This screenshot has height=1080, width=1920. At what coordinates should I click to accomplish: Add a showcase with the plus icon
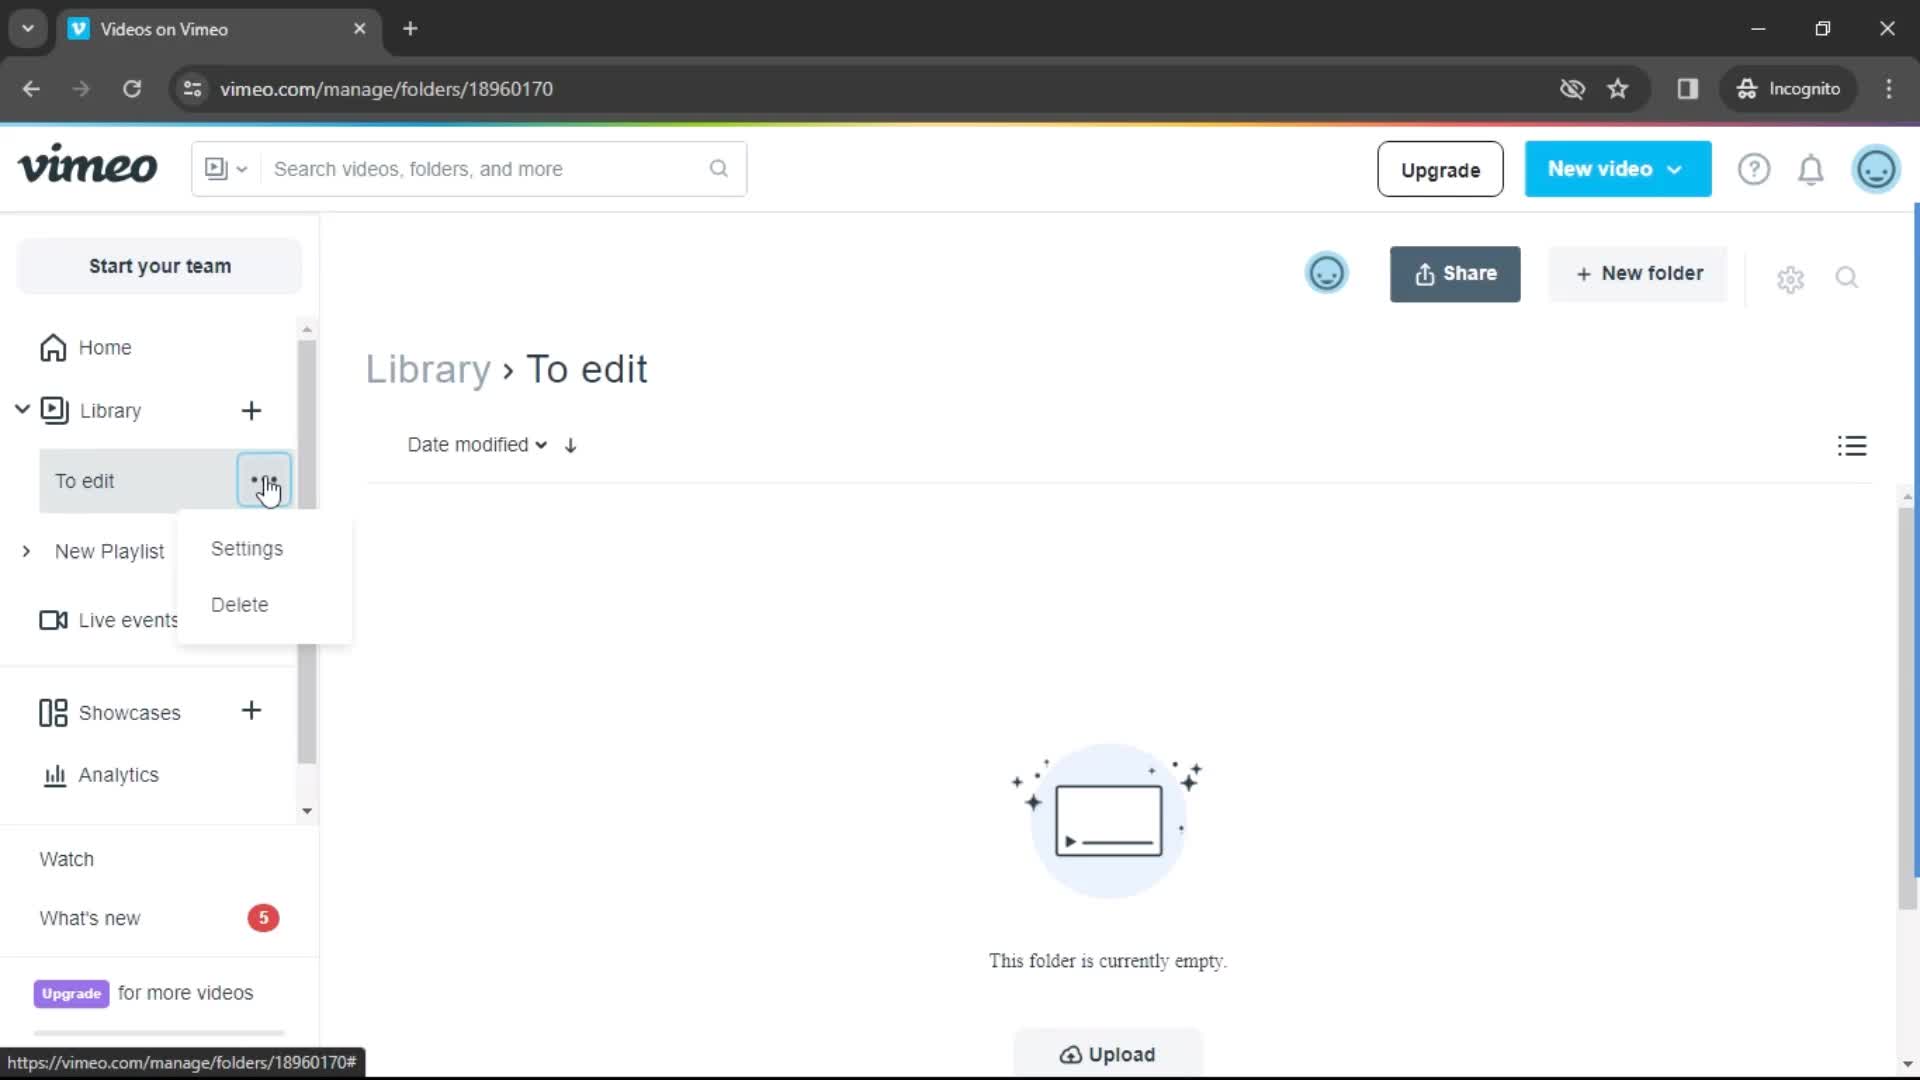[251, 711]
